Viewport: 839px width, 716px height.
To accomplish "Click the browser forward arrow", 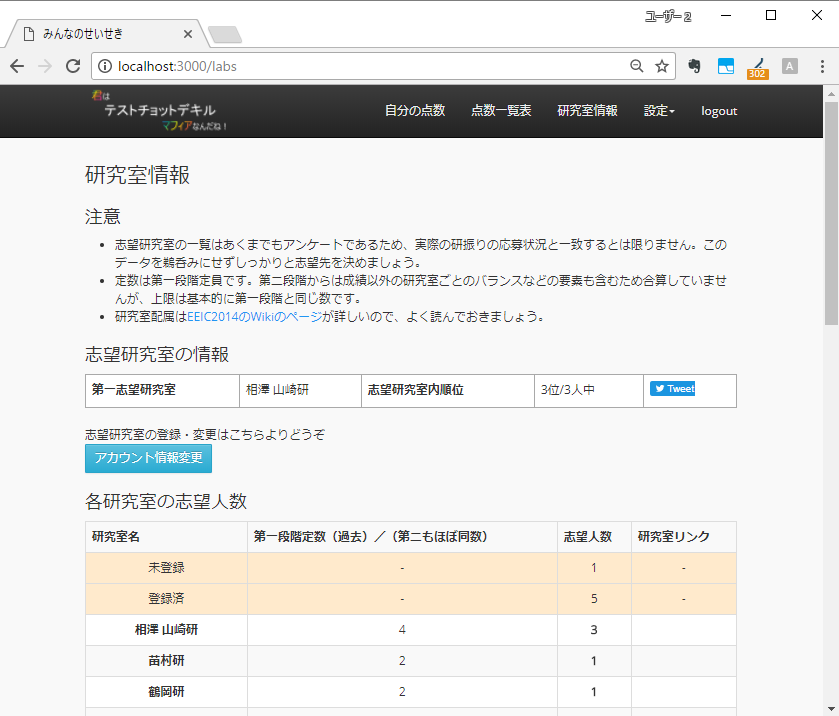I will 45,66.
